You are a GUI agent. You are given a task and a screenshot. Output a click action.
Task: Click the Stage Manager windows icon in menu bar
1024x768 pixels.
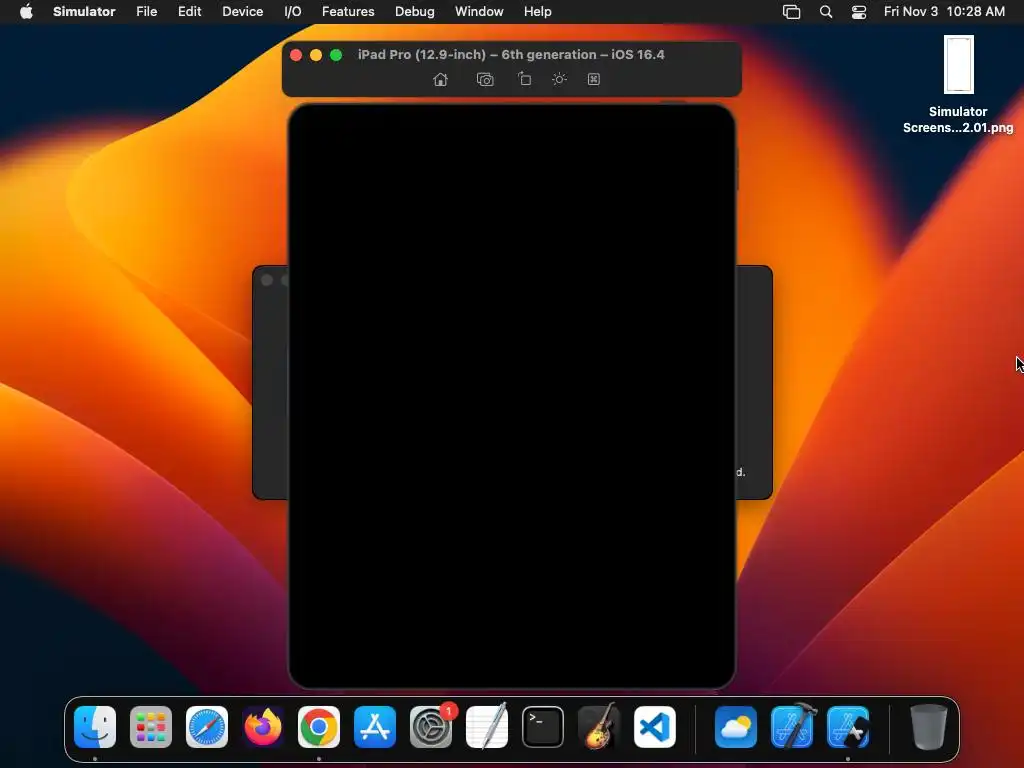pyautogui.click(x=792, y=12)
